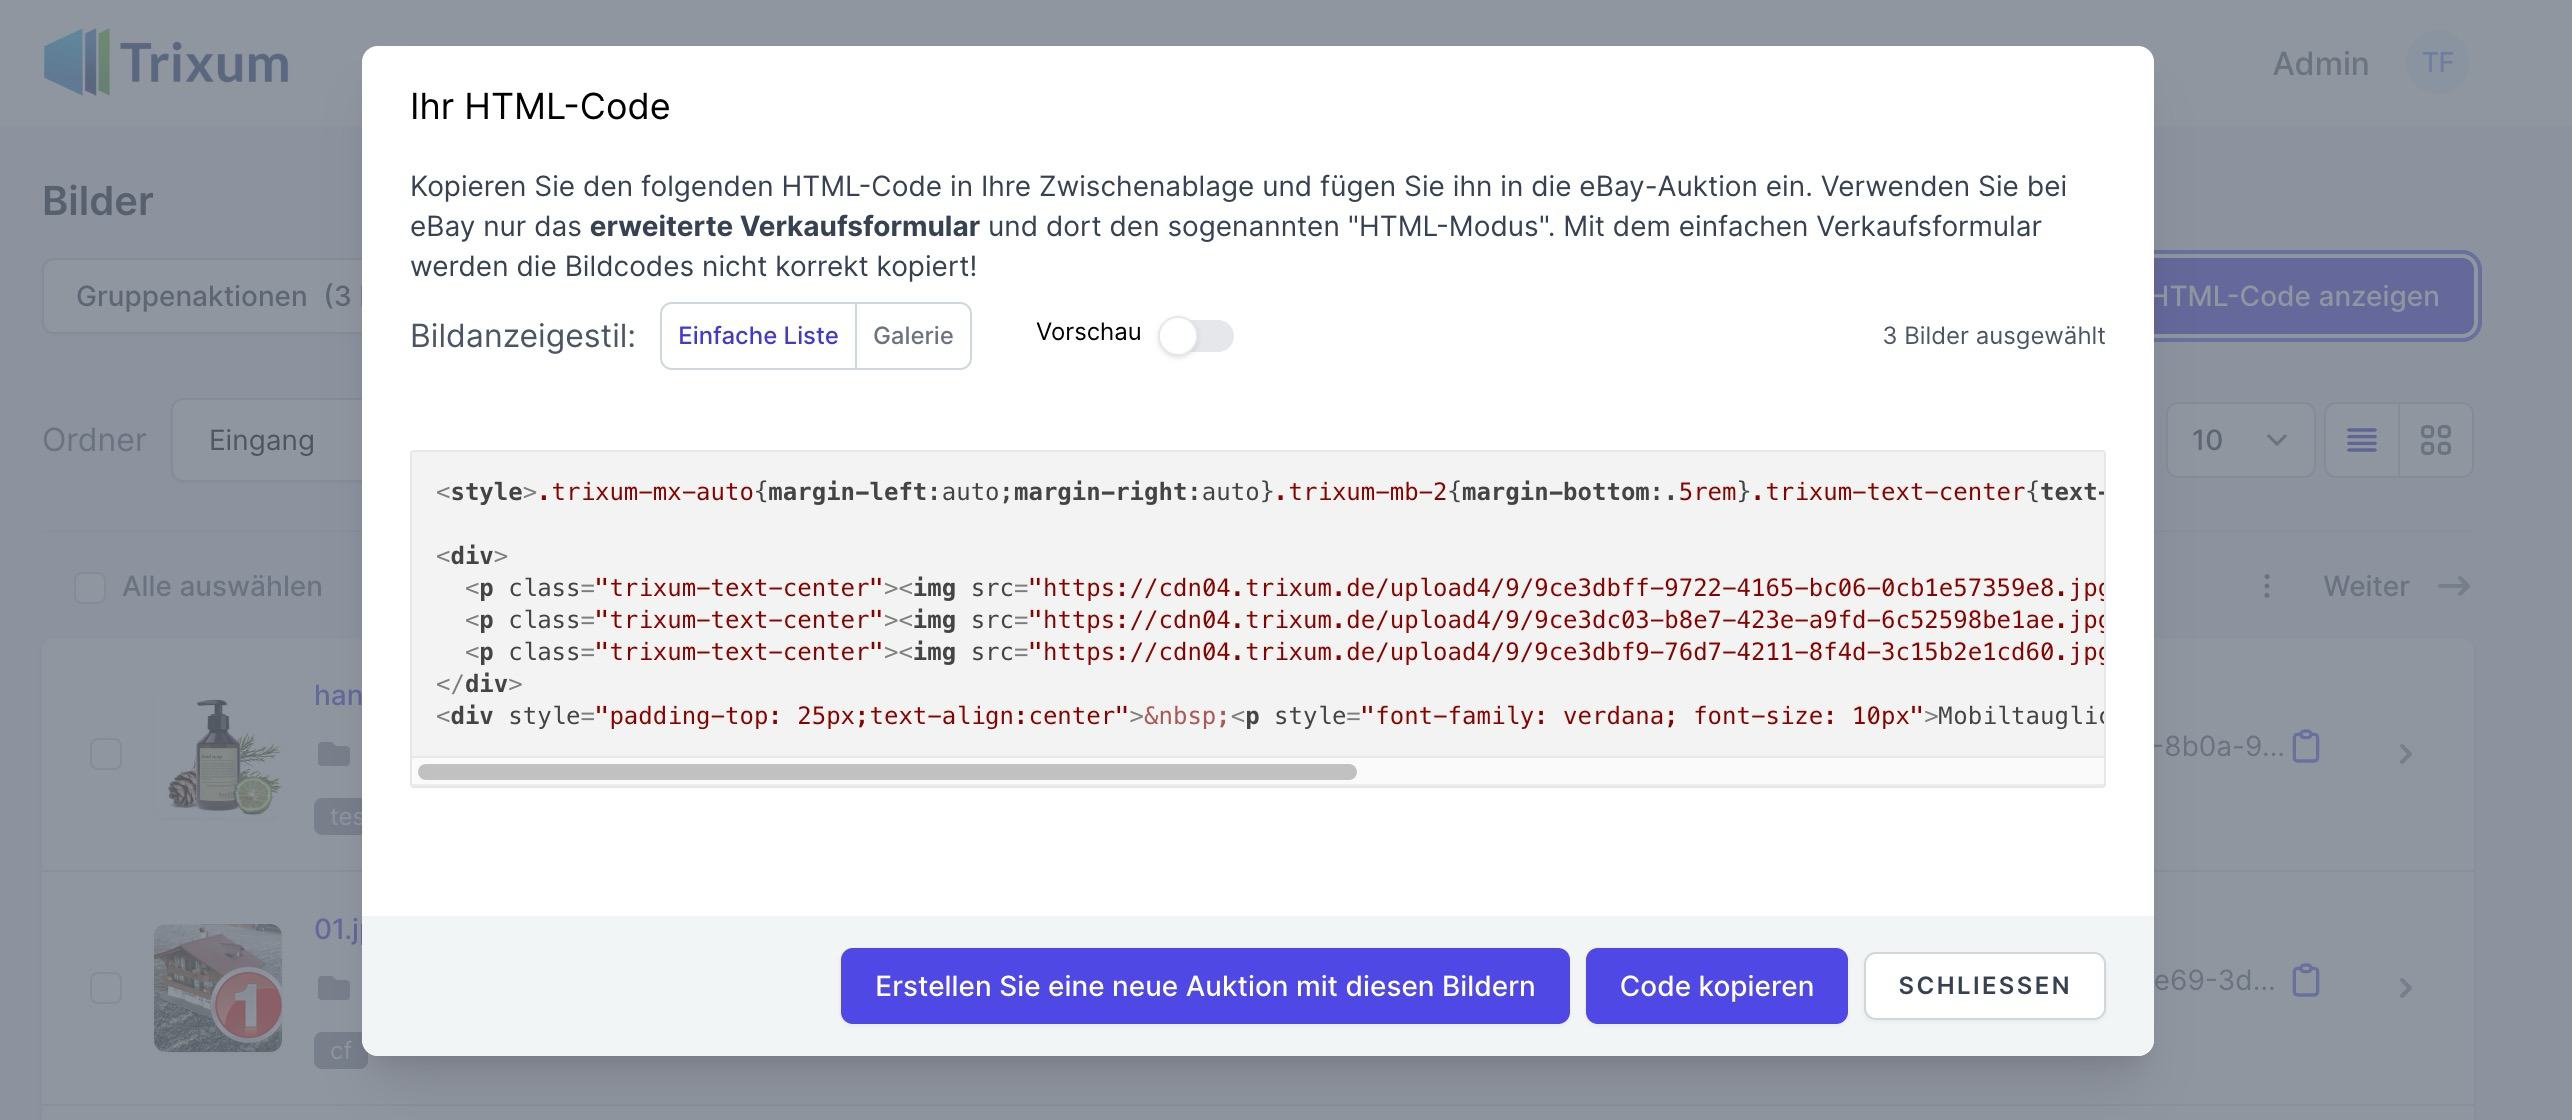Click the Trixum logo icon
This screenshot has height=1120, width=2572.
click(76, 62)
